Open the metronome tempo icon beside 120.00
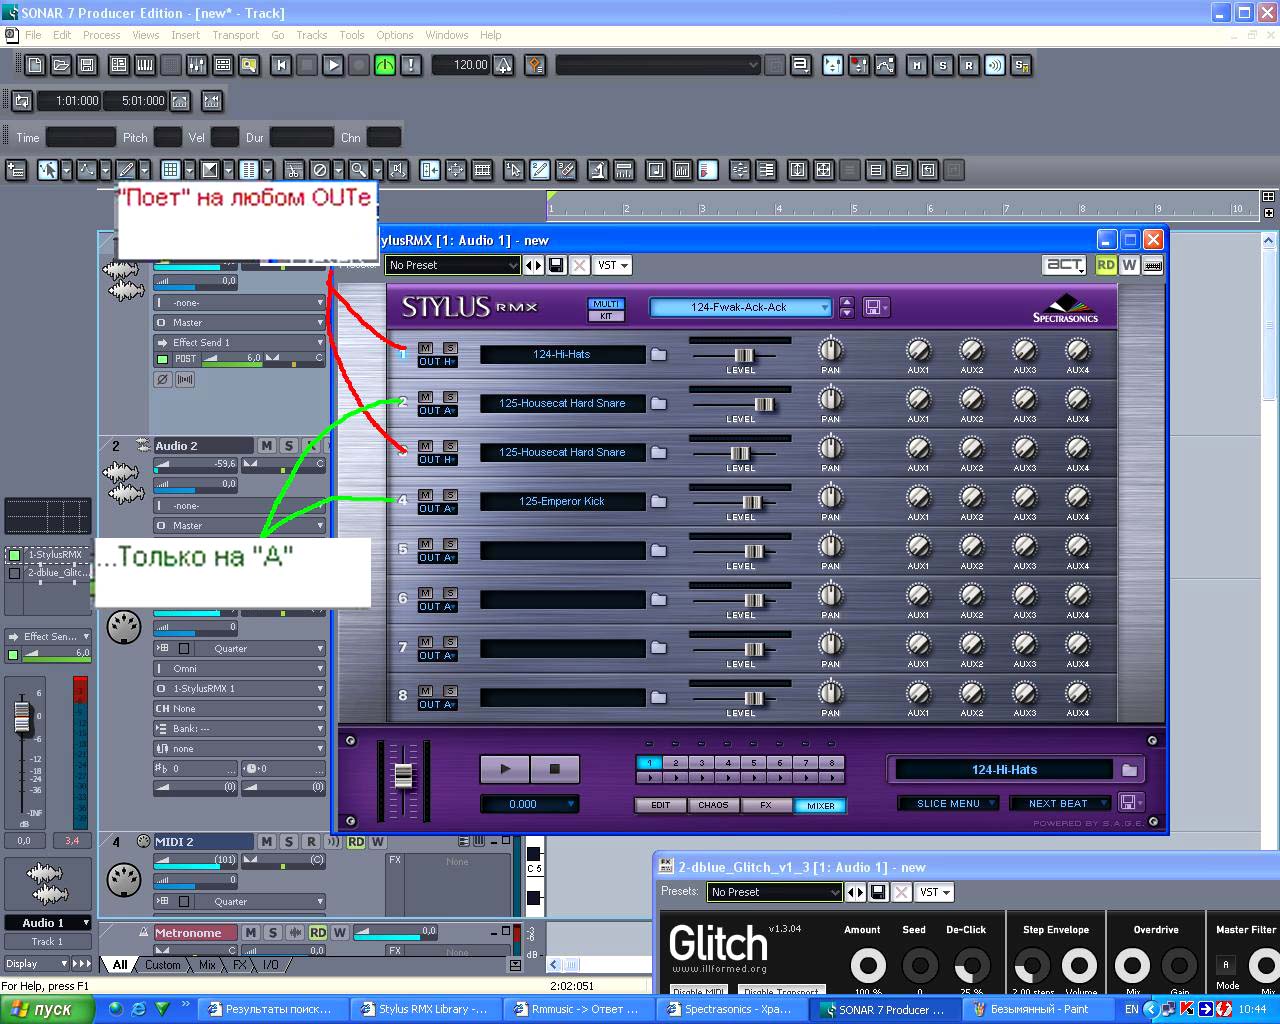 pos(504,65)
